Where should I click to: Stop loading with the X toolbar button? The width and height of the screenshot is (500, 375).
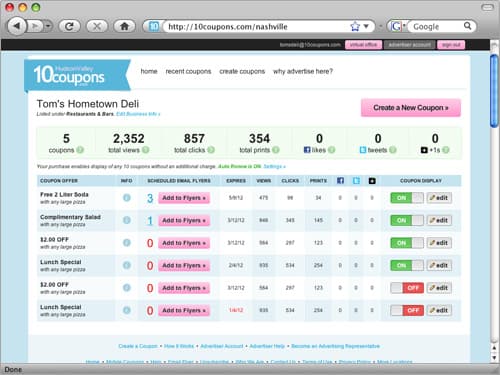pyautogui.click(x=97, y=26)
